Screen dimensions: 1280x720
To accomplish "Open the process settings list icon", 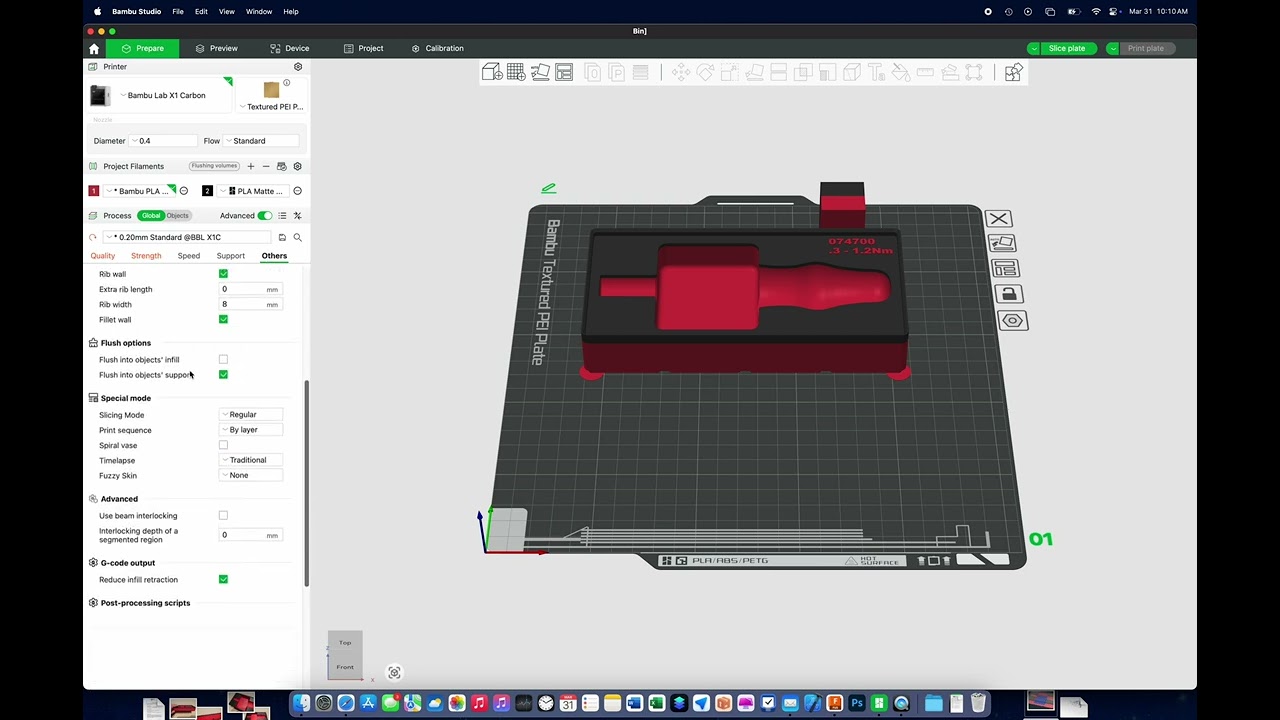I will click(x=282, y=215).
